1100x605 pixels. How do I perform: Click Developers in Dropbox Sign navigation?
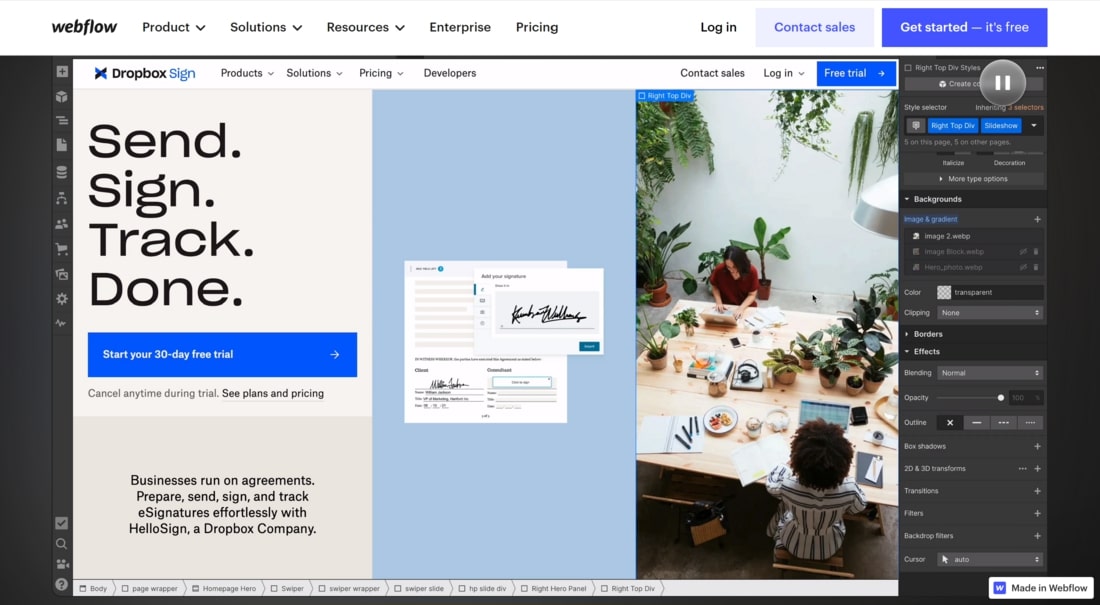[x=450, y=73]
